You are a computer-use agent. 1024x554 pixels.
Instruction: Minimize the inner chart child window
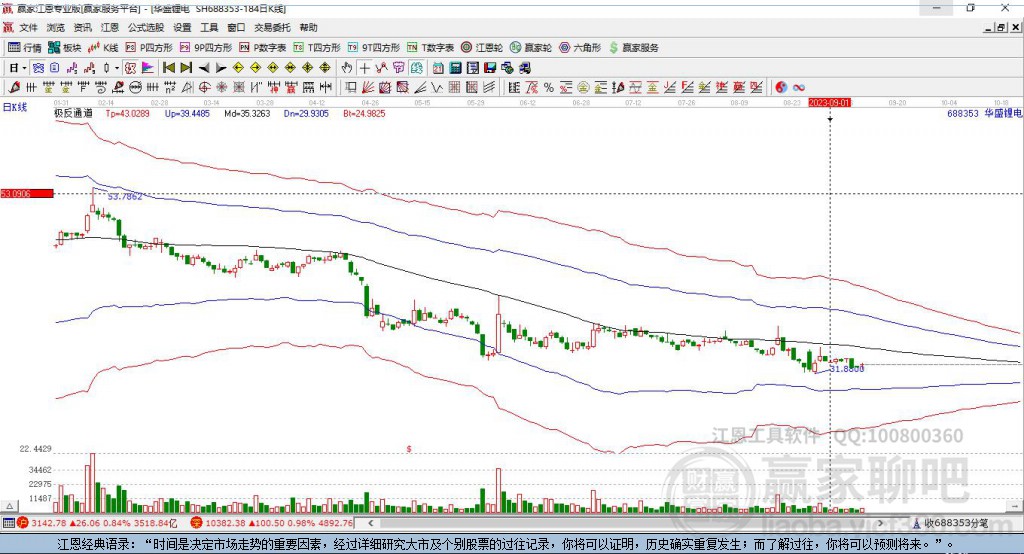[989, 27]
